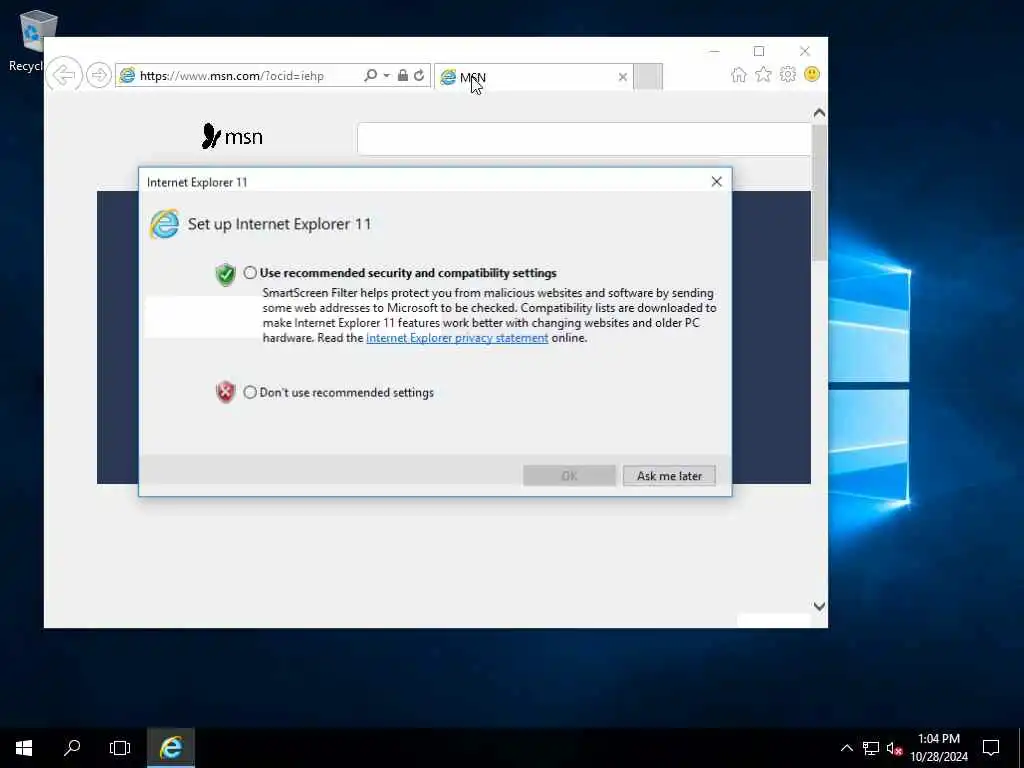Image resolution: width=1024 pixels, height=768 pixels.
Task: Refresh the page with the reload icon
Action: 419,75
